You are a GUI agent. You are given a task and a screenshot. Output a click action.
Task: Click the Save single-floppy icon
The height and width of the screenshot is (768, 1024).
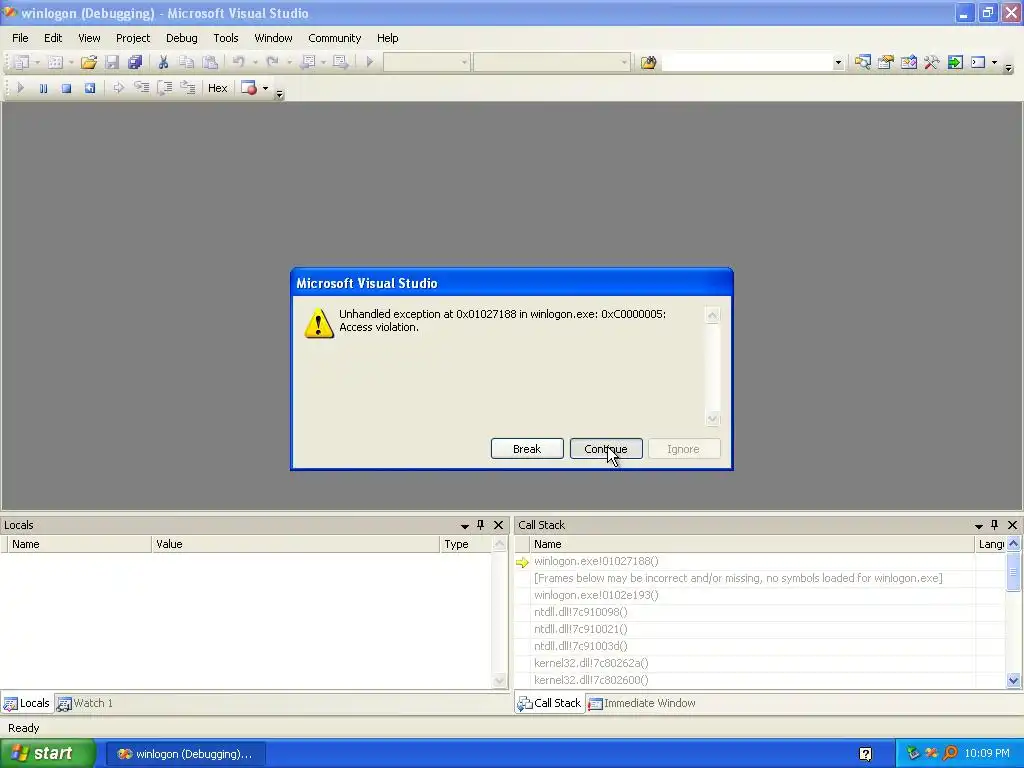click(112, 62)
